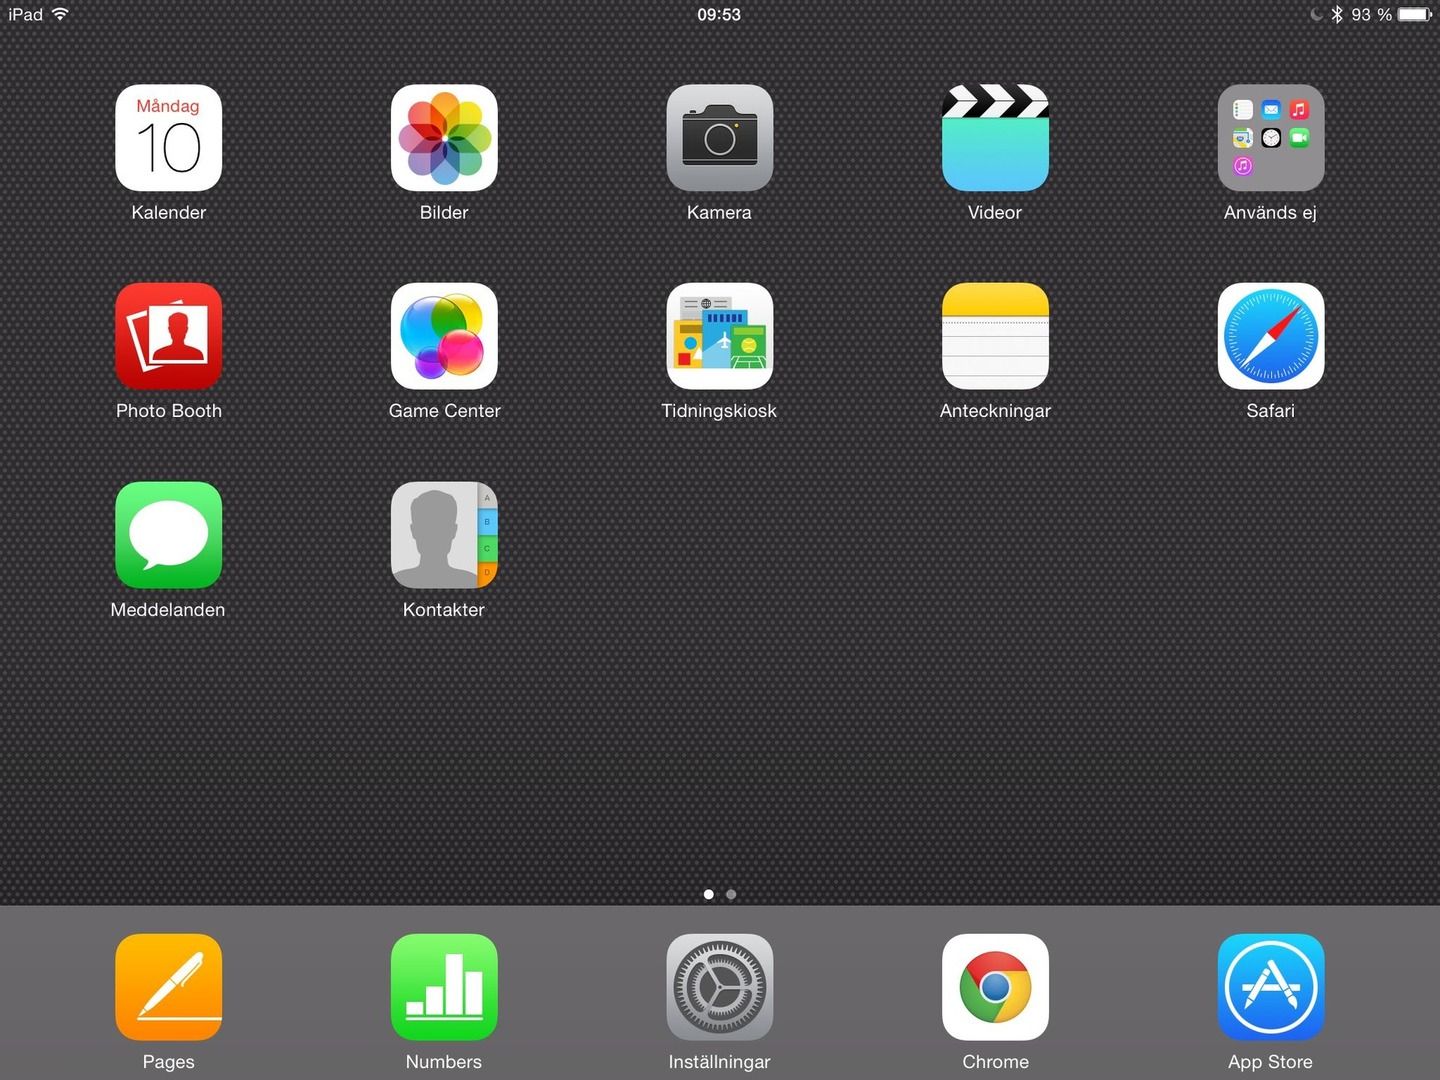Viewport: 1440px width, 1080px height.
Task: Tap the clock showing 09:53
Action: tap(719, 15)
